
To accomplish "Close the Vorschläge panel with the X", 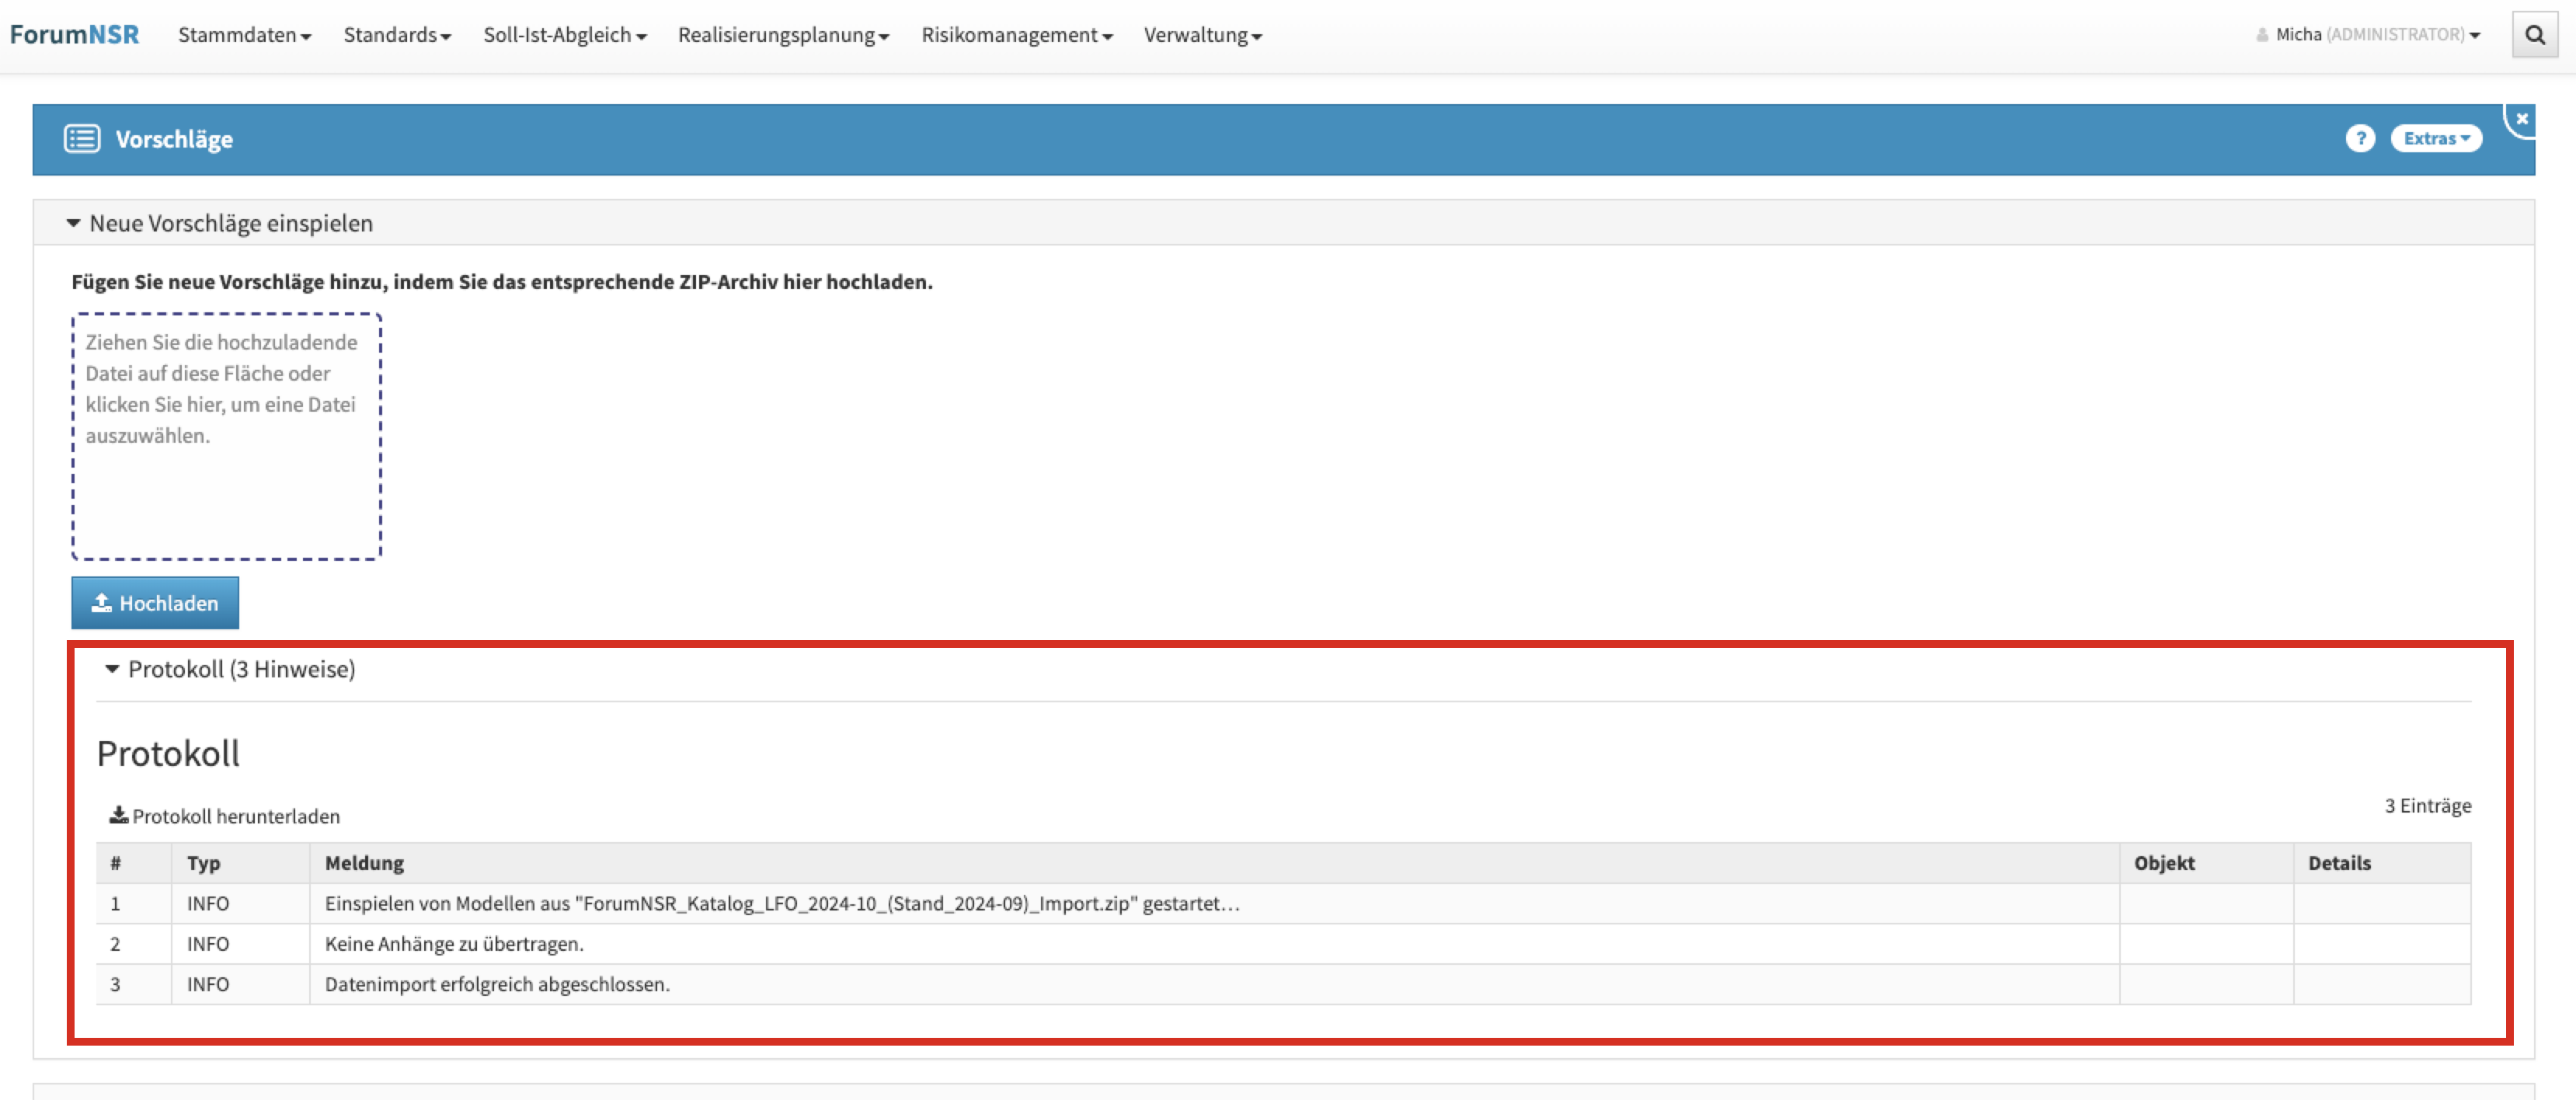I will coord(2521,119).
